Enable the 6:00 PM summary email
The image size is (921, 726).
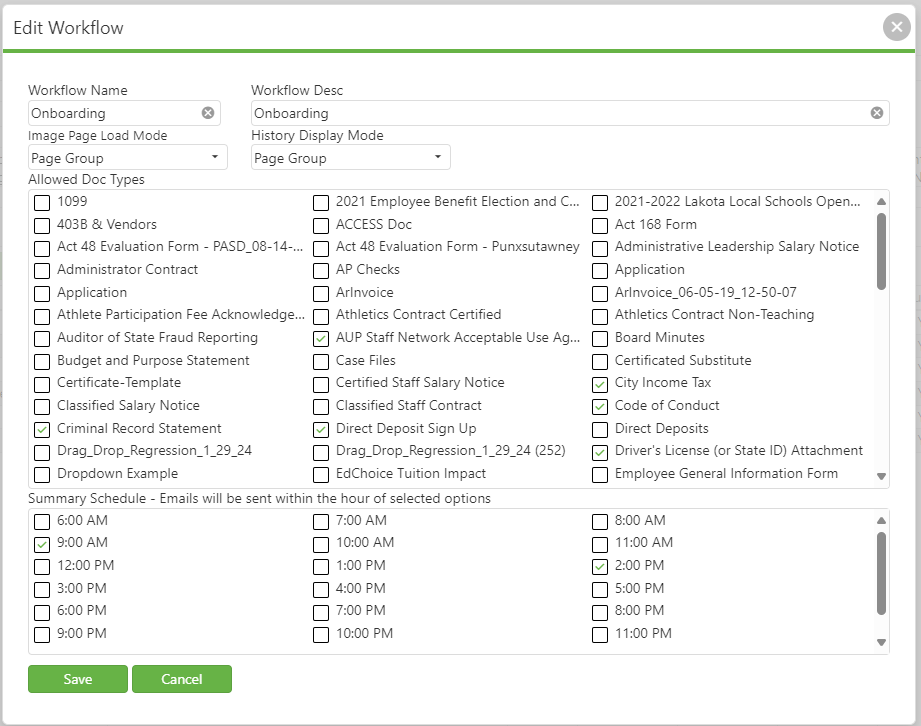click(42, 613)
